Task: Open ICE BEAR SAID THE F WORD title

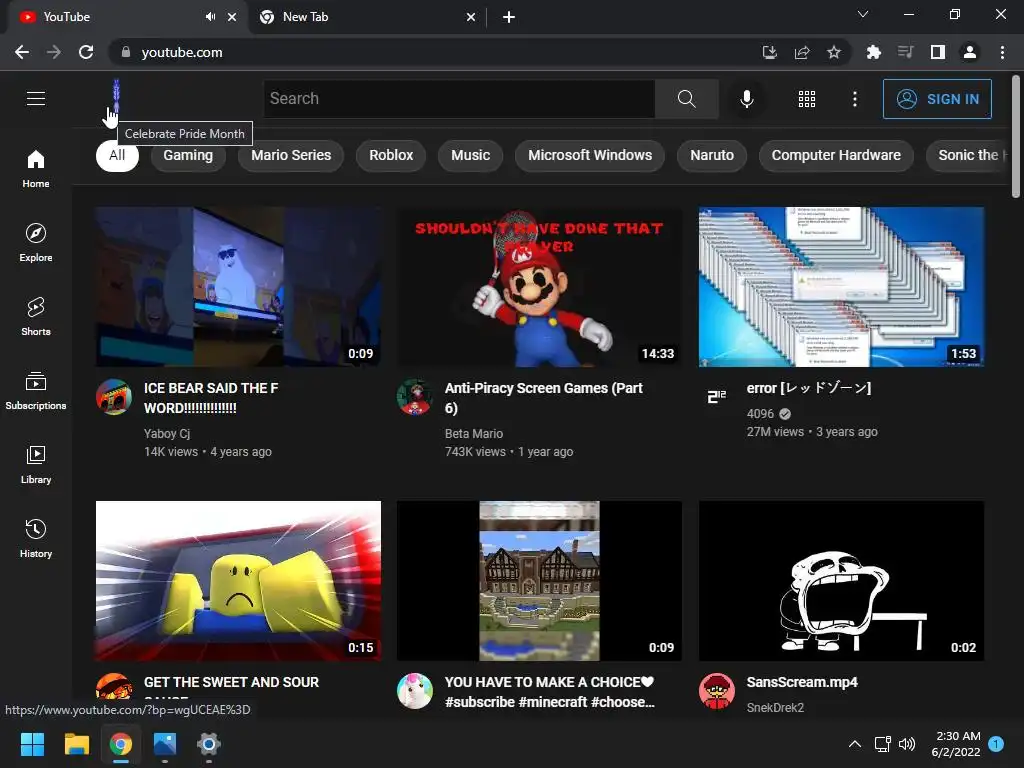Action: 211,398
